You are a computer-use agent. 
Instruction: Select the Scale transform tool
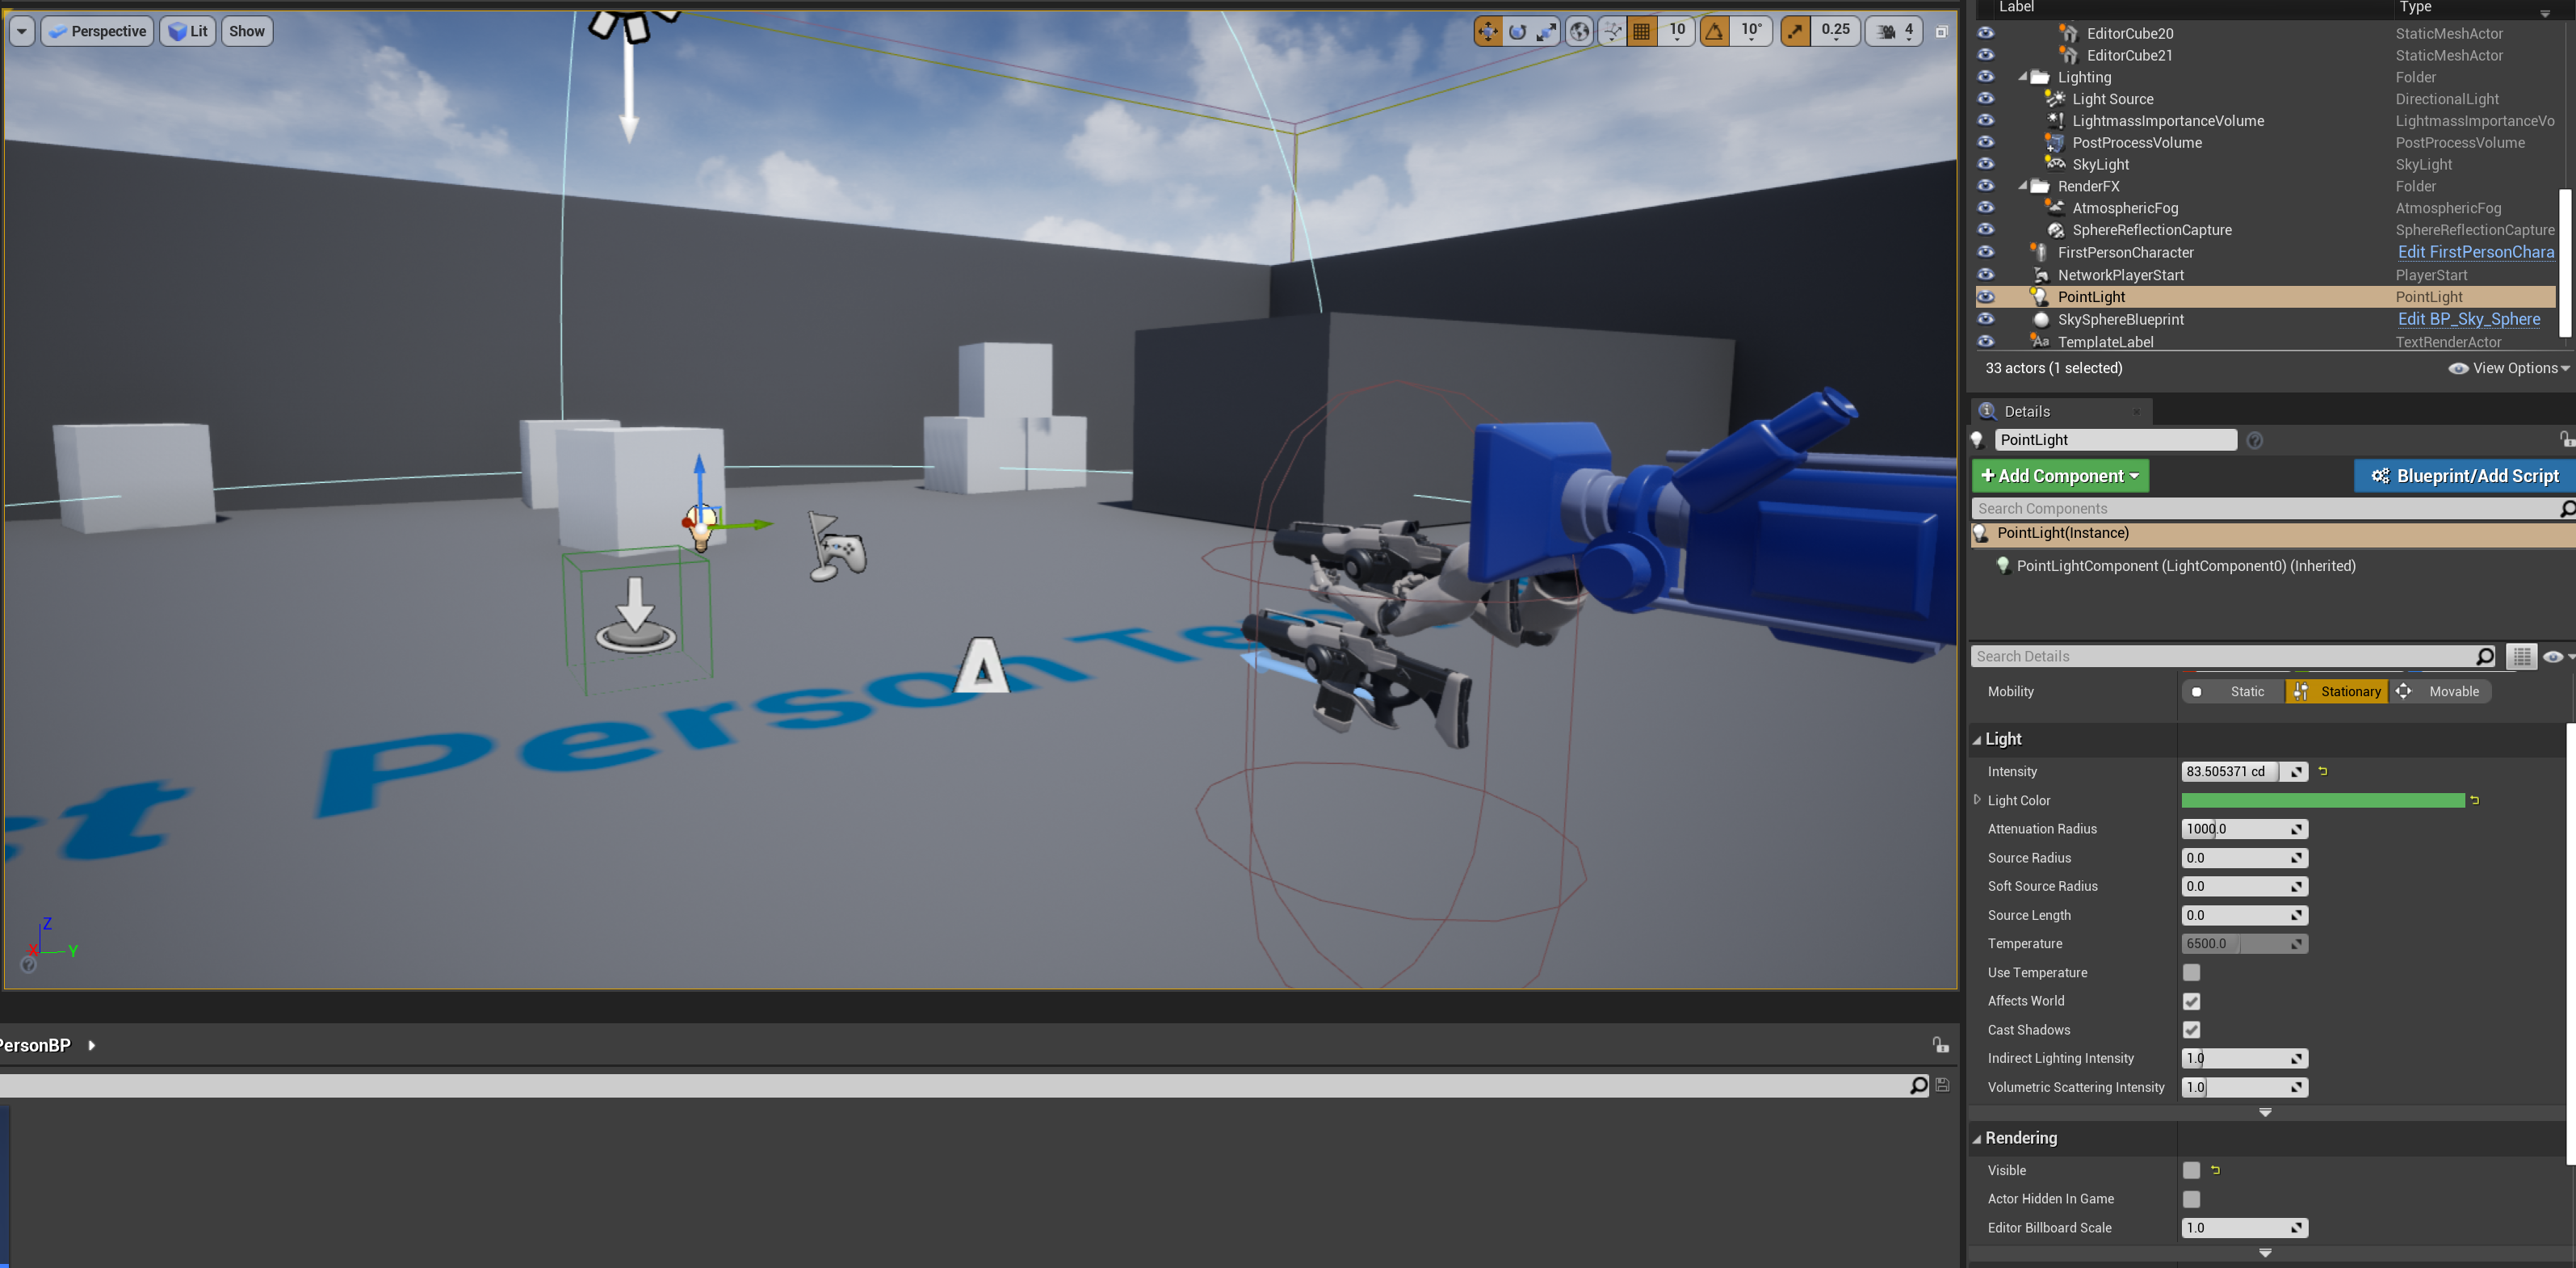[x=1545, y=31]
